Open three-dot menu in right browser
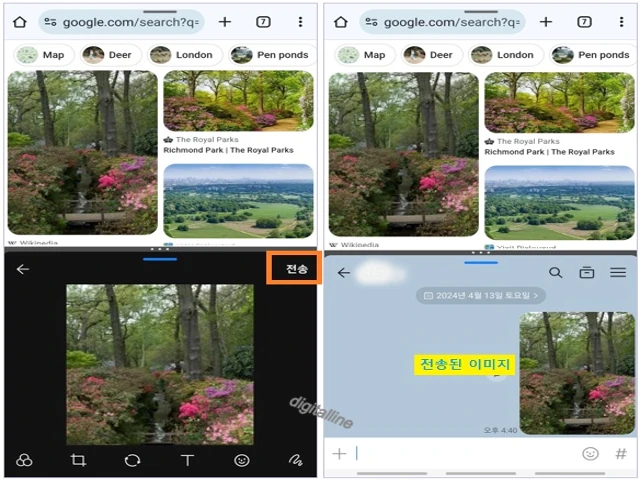The image size is (640, 480). [x=621, y=22]
